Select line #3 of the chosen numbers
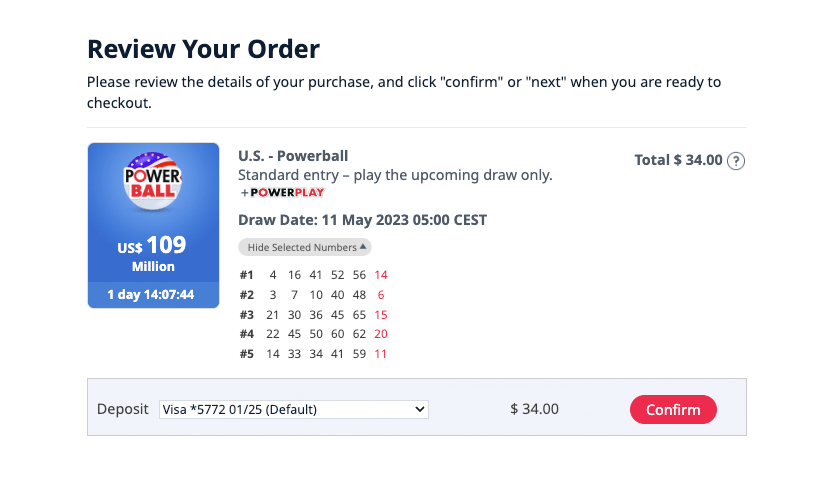Viewport: 820px width, 501px height. 314,315
